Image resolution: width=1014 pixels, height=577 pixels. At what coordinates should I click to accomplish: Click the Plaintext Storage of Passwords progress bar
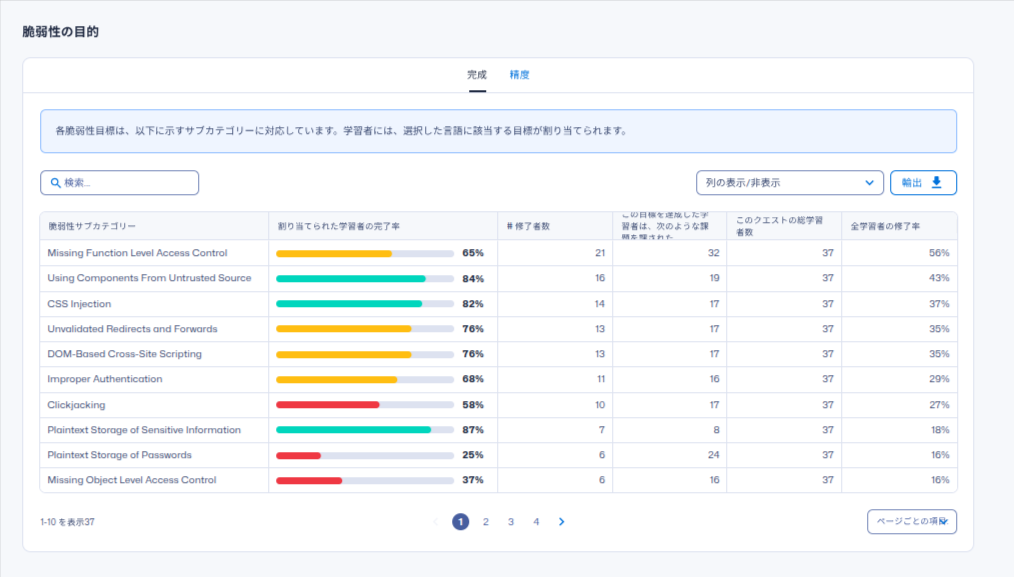[364, 455]
